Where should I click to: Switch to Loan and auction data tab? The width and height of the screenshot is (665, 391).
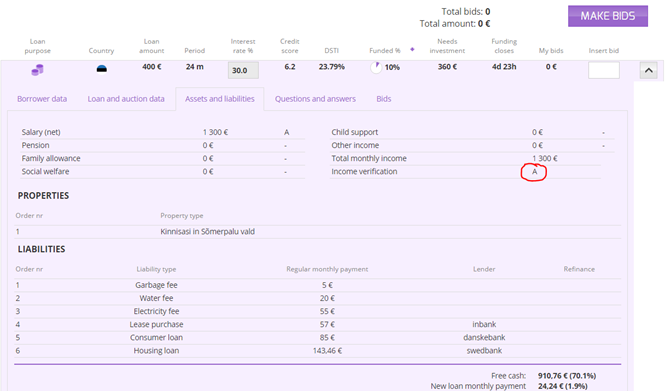pyautogui.click(x=126, y=99)
